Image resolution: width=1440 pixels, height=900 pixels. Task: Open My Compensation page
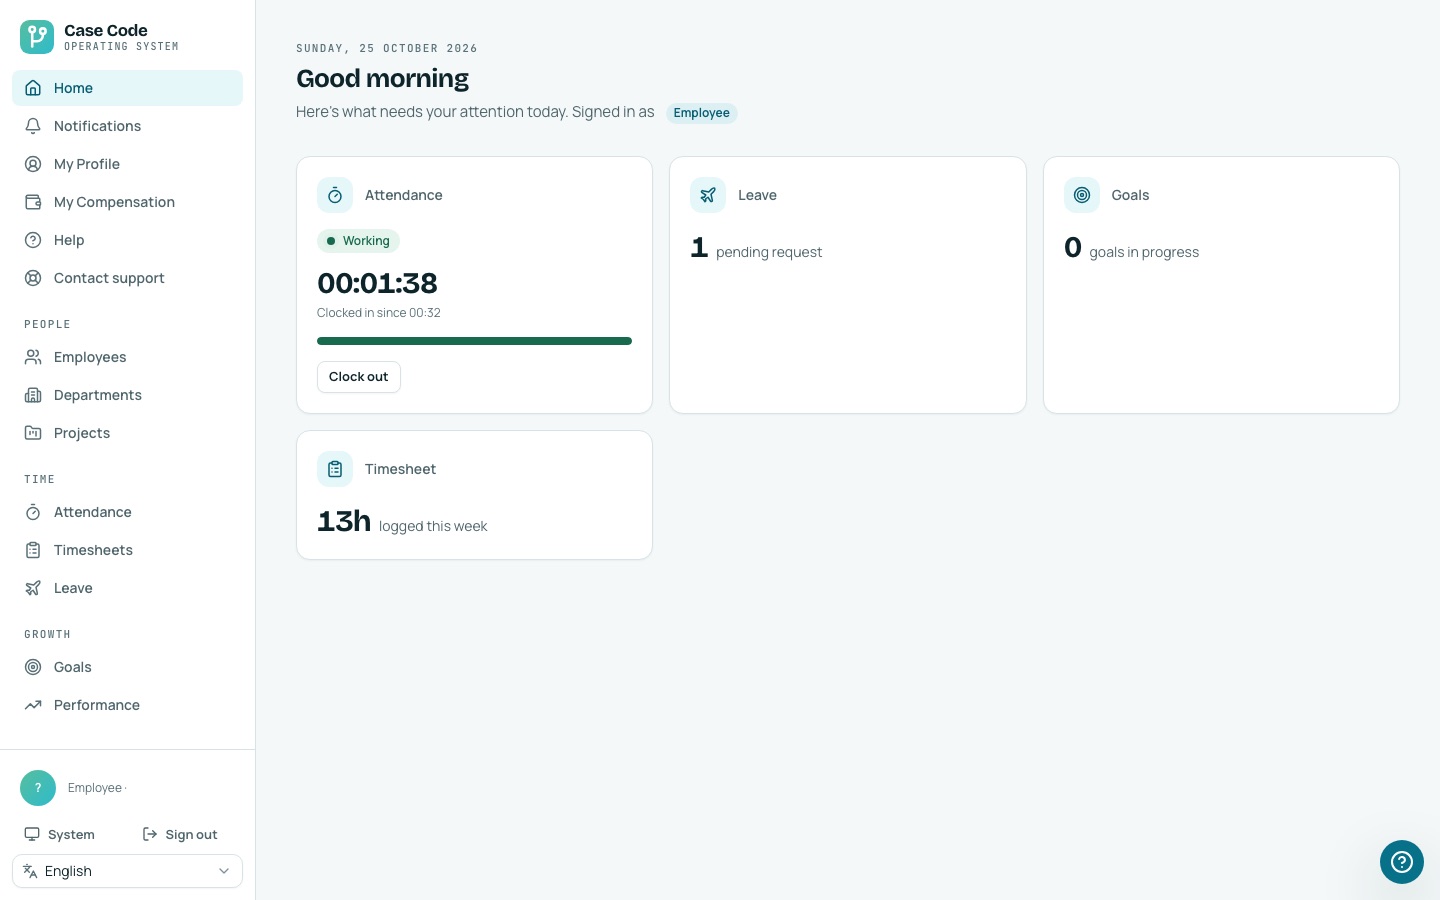coord(127,202)
